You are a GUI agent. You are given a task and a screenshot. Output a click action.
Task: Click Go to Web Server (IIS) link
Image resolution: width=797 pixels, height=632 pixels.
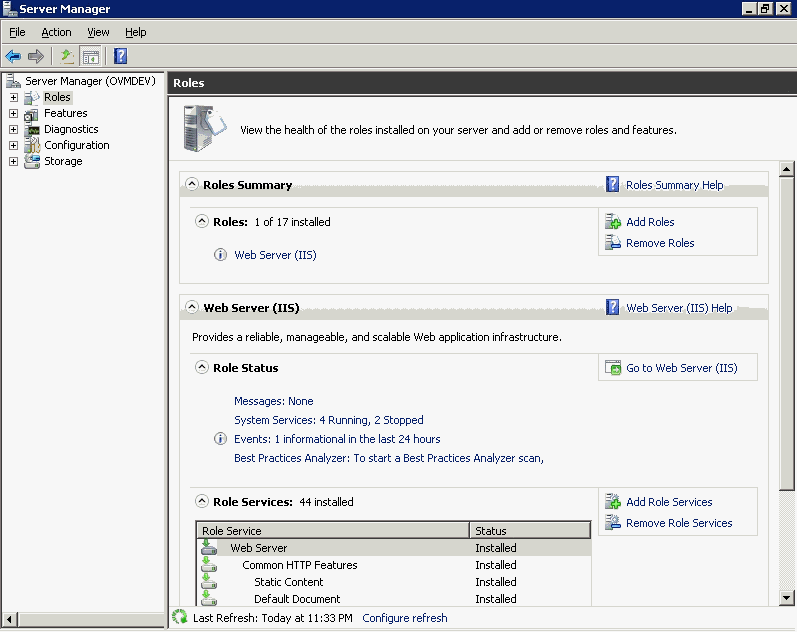(x=682, y=368)
